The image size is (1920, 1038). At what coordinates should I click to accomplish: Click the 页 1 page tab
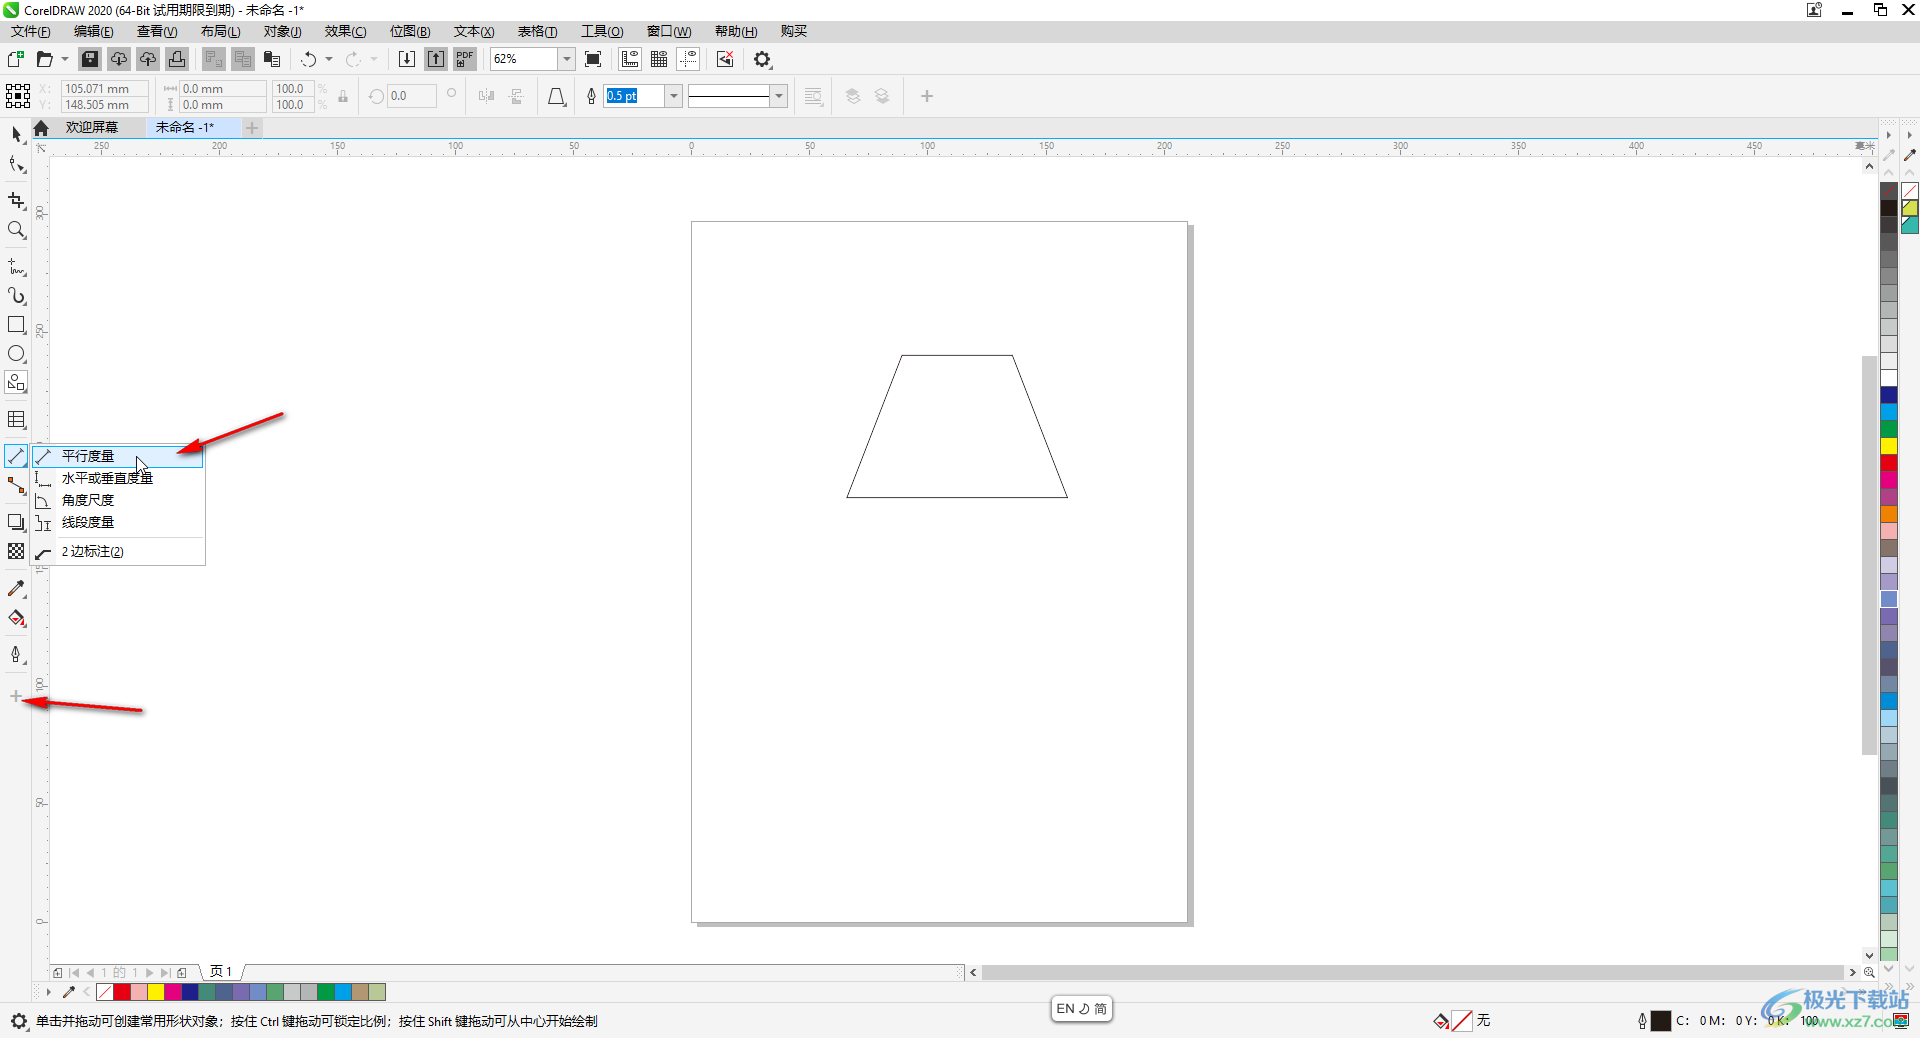221,971
